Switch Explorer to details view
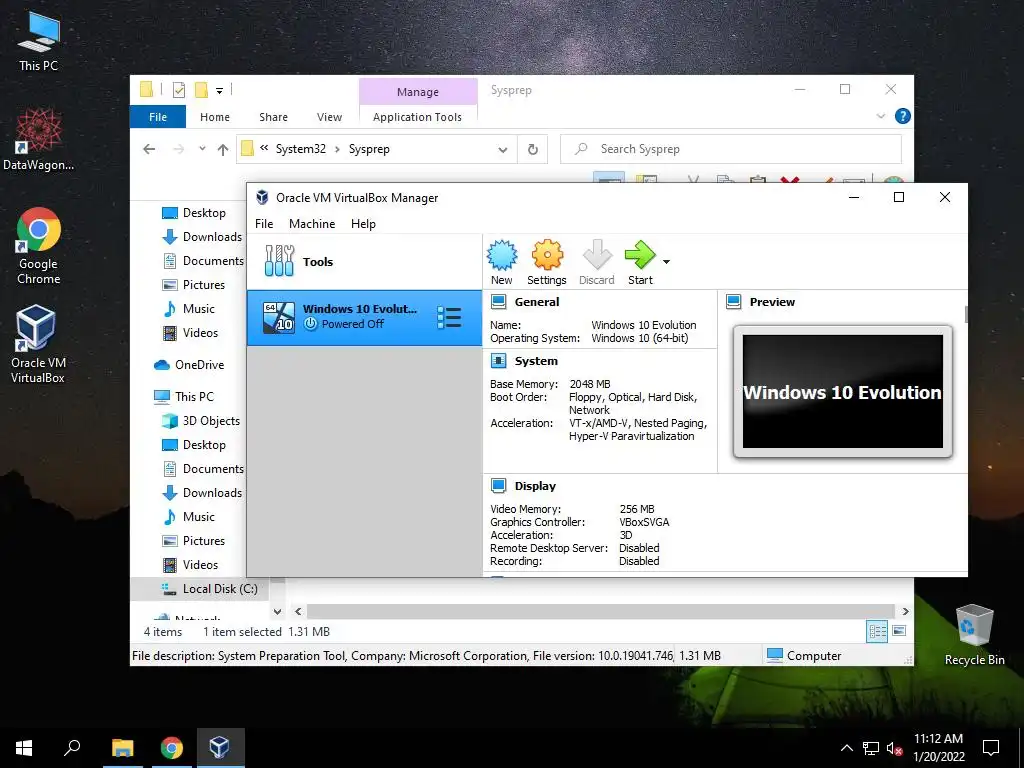 [x=877, y=631]
